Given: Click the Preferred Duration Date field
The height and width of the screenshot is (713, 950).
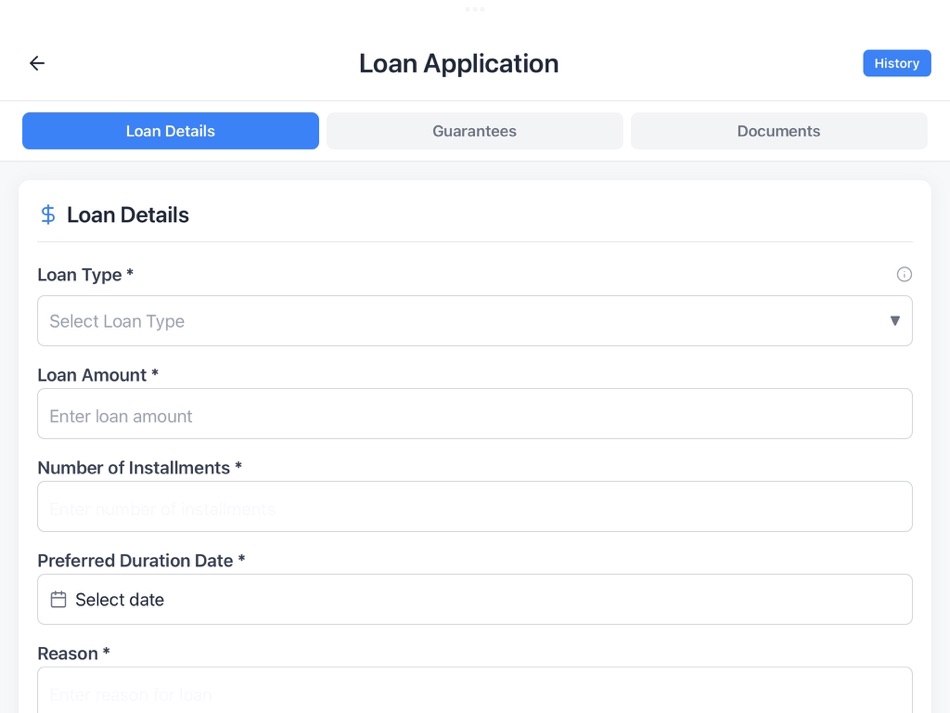Looking at the screenshot, I should [x=475, y=599].
